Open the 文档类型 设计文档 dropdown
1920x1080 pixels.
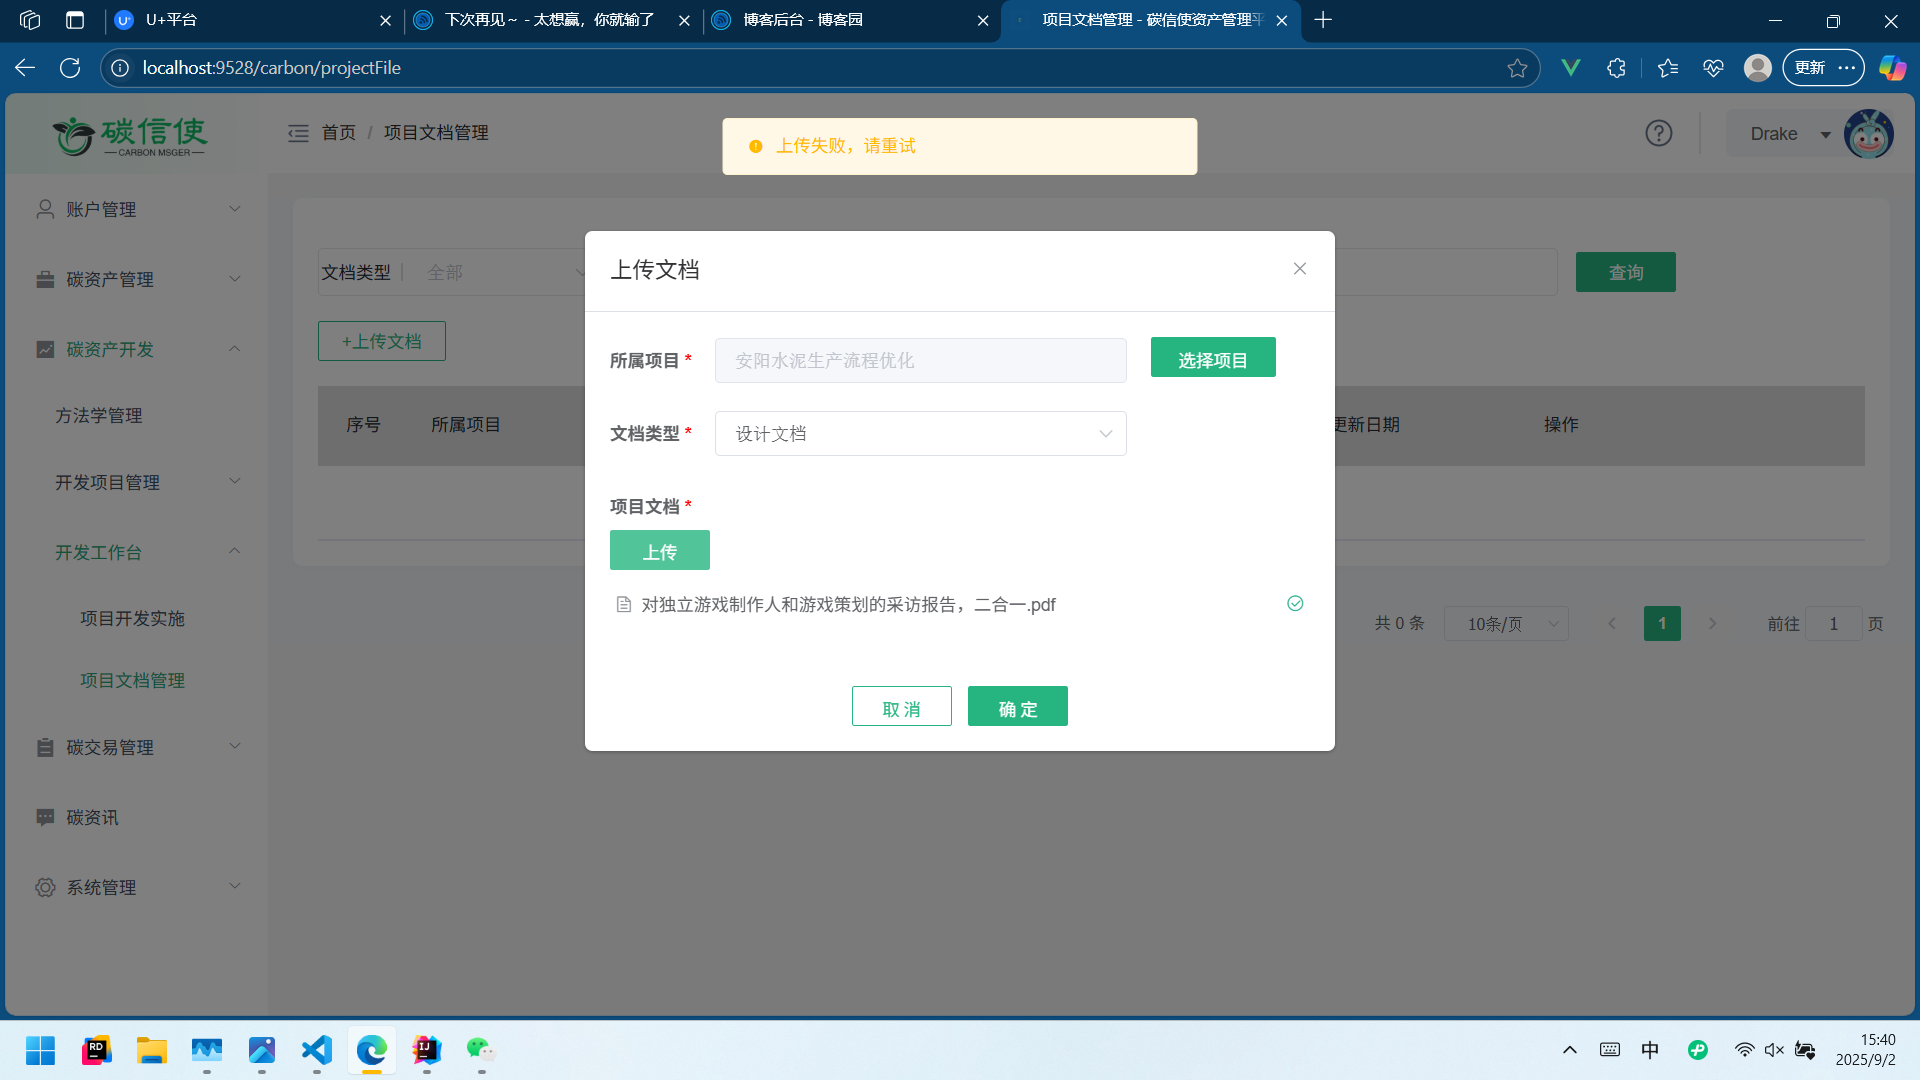pos(920,434)
